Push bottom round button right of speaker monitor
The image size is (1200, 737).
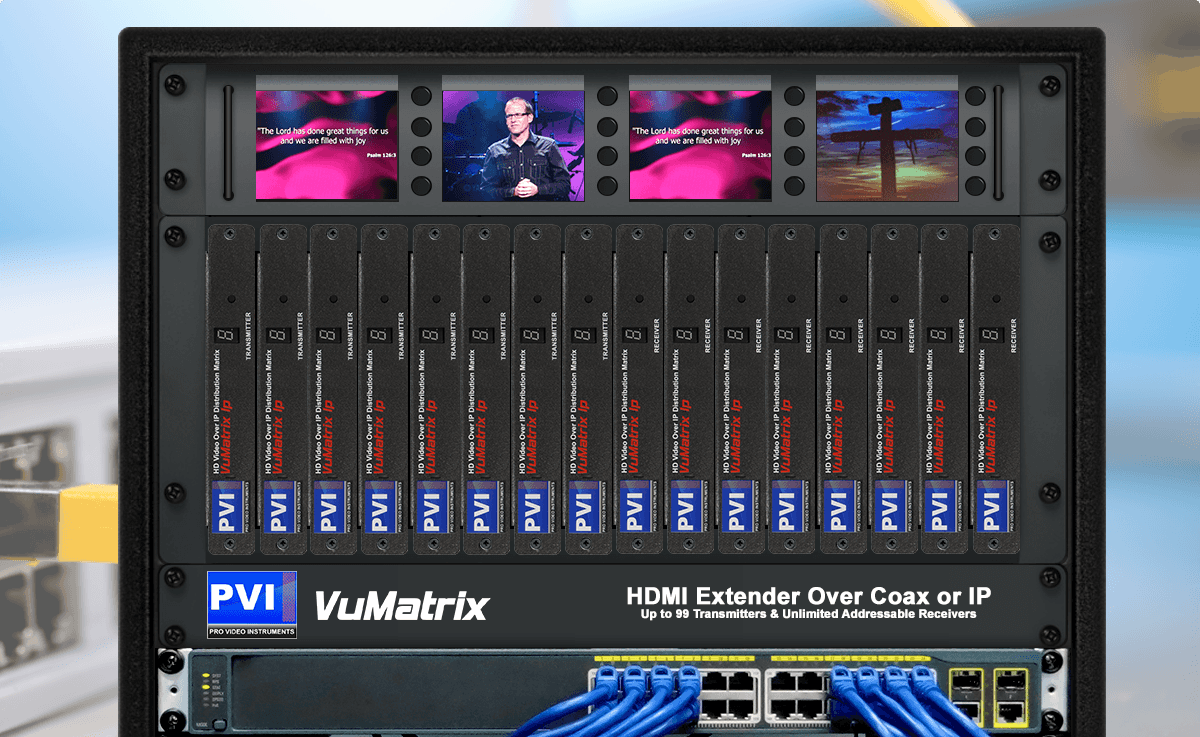607,186
